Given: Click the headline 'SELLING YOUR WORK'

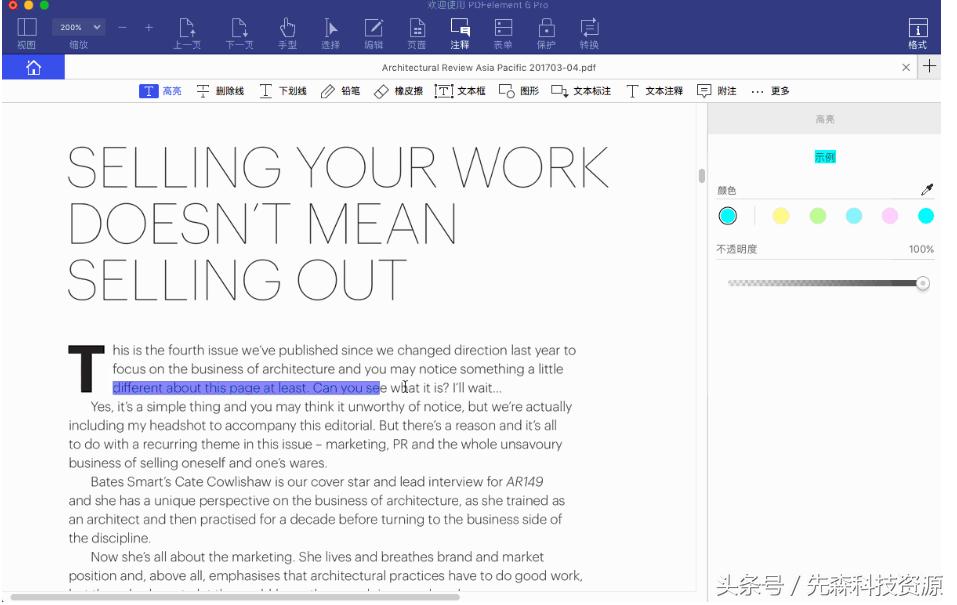Looking at the screenshot, I should tap(338, 168).
